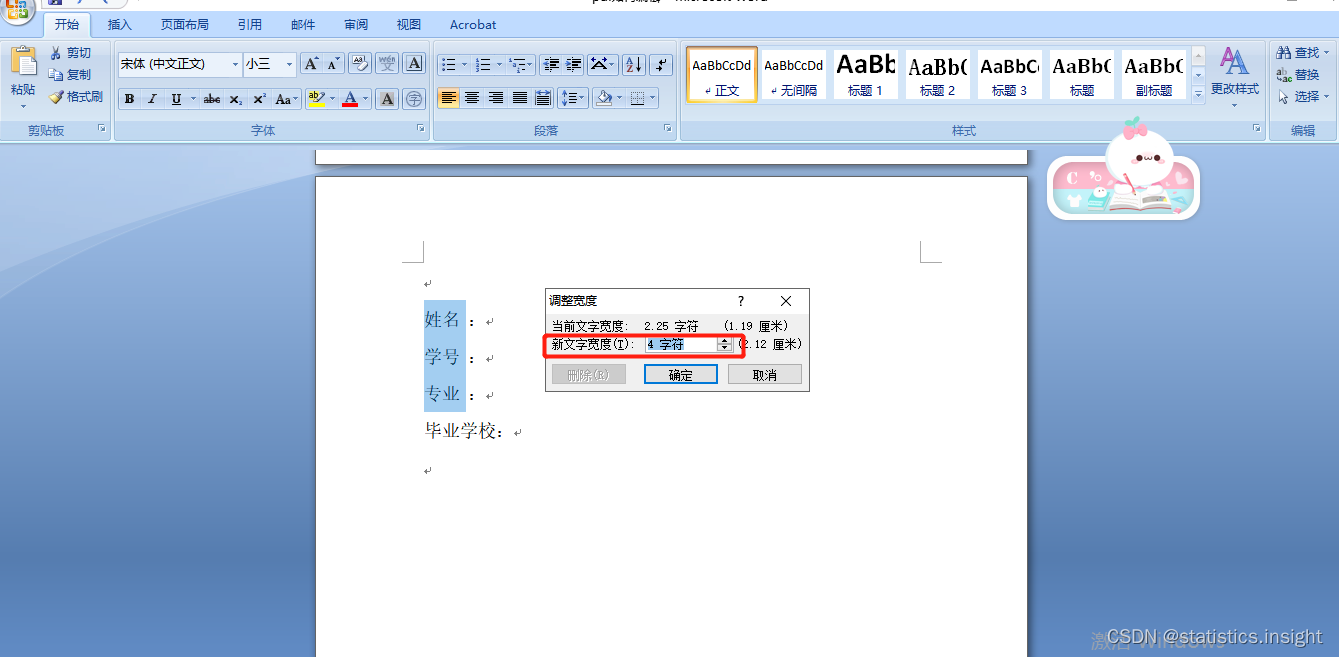
Task: Switch to the 邮件 ribbon tab
Action: tap(303, 24)
